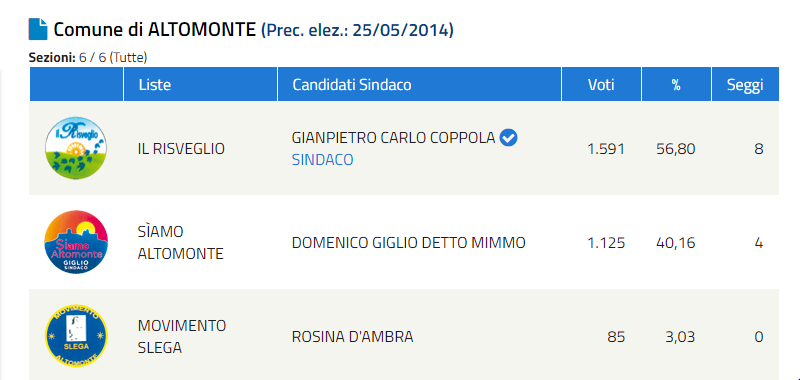
Task: Open the SINDACO link under Coppola
Action: [x=322, y=160]
